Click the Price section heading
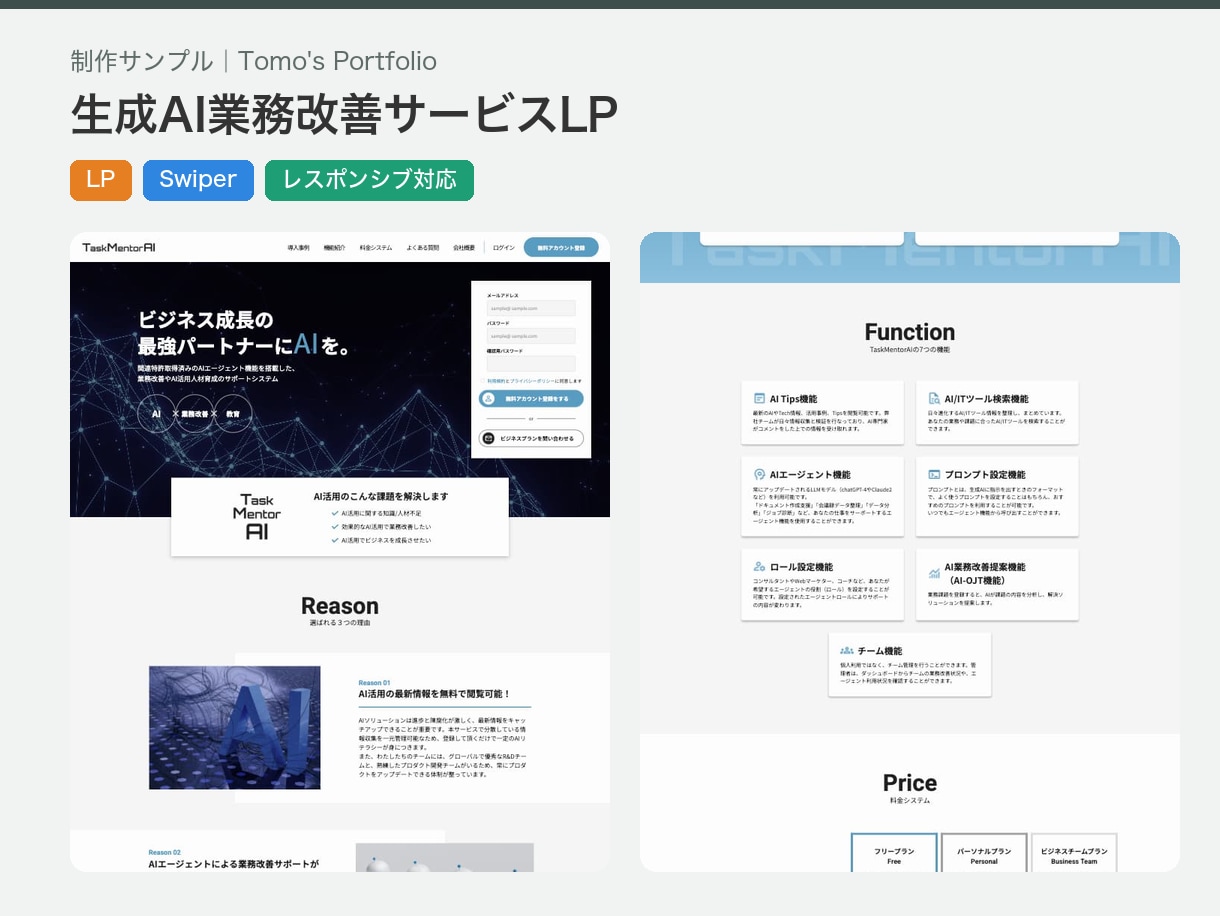Image resolution: width=1220 pixels, height=916 pixels. click(x=910, y=783)
